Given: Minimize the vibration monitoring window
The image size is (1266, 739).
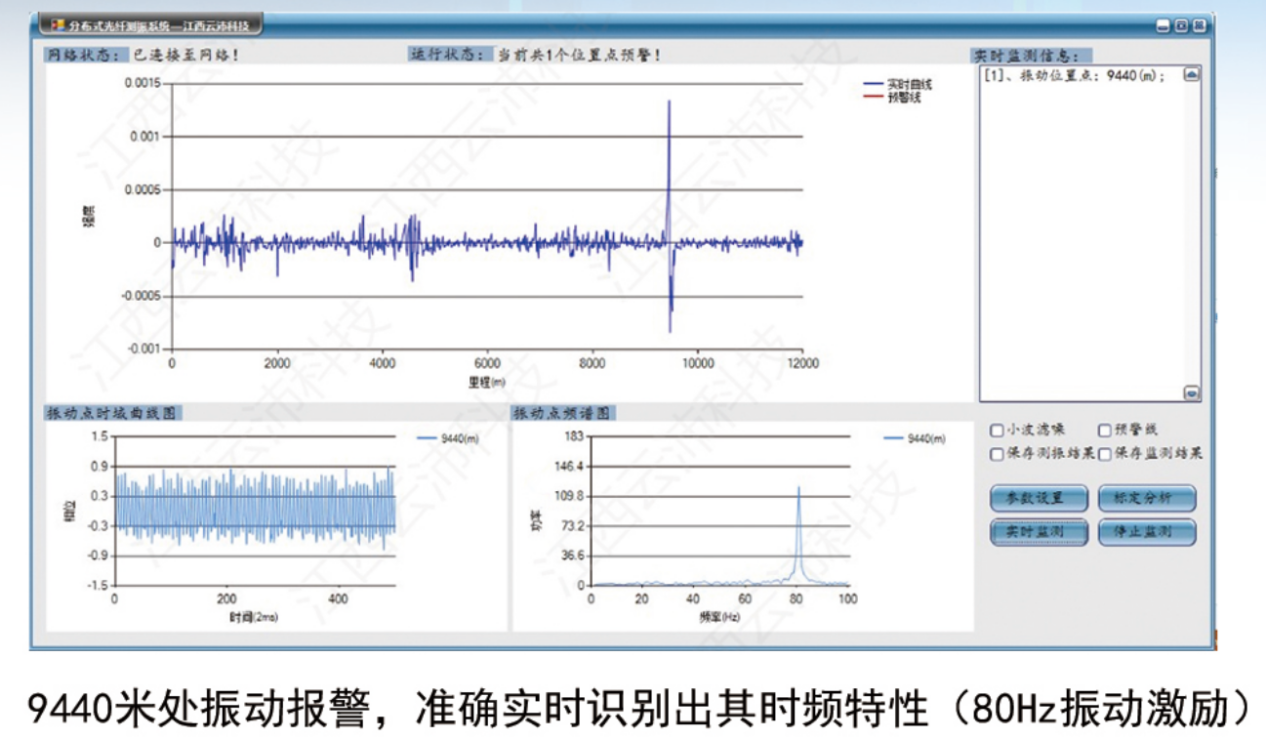Looking at the screenshot, I should coord(1163,26).
